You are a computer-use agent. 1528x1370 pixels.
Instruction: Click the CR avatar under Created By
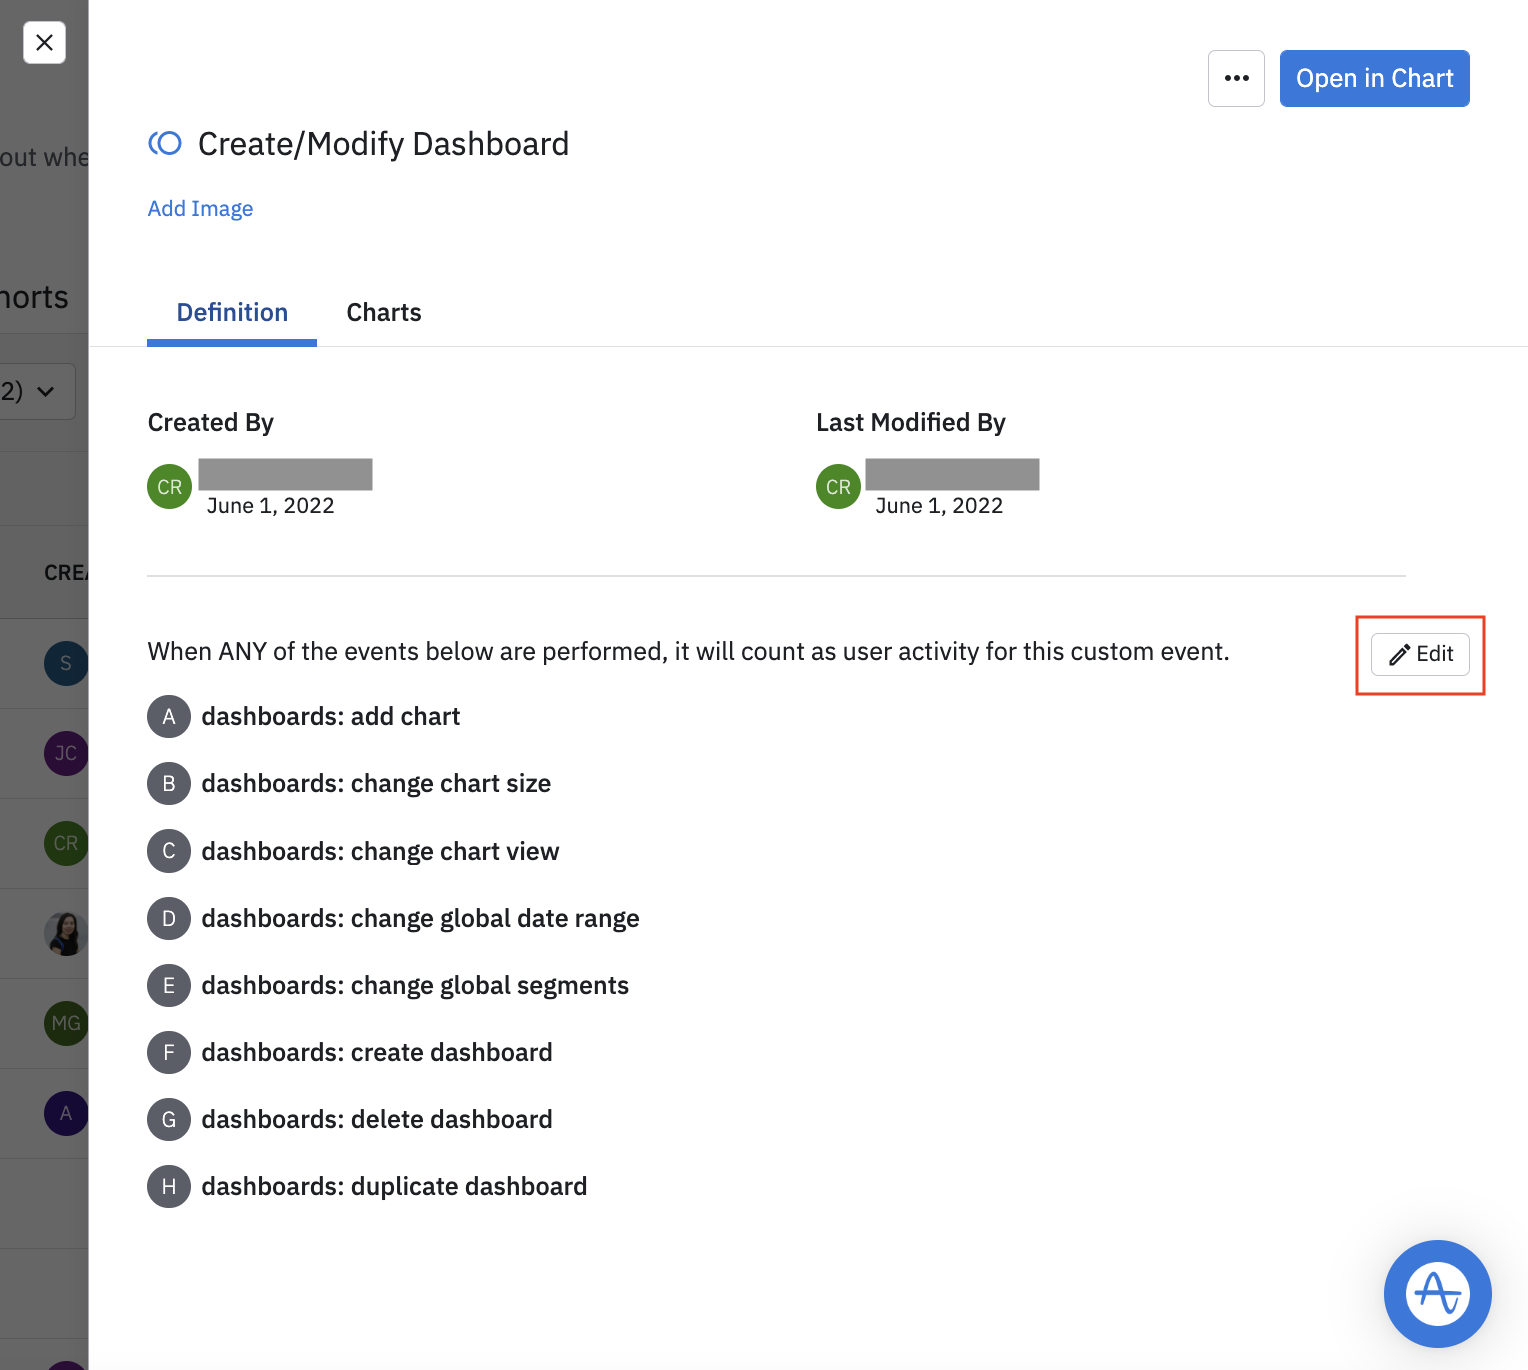pyautogui.click(x=170, y=487)
